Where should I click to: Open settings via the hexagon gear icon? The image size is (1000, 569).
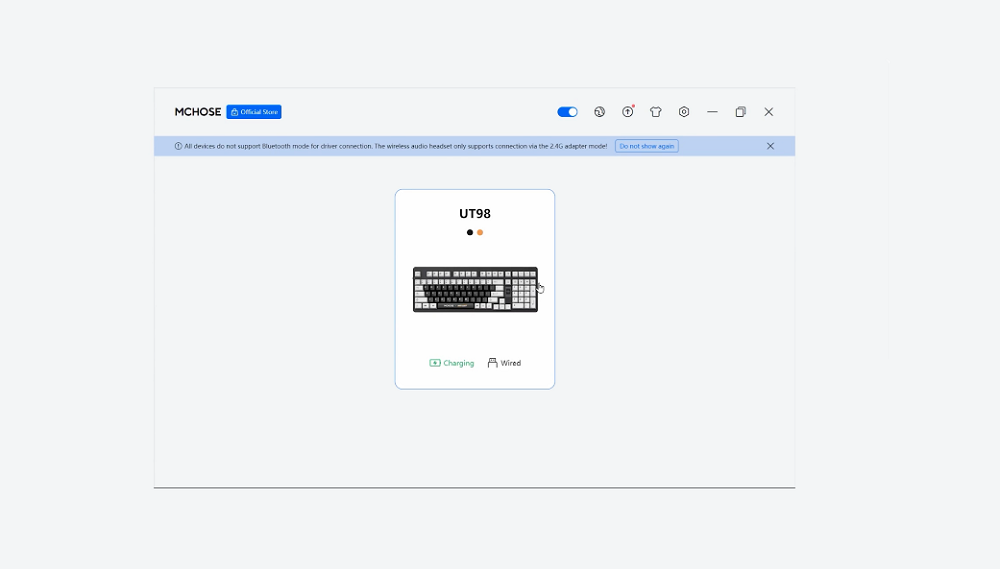pos(684,112)
